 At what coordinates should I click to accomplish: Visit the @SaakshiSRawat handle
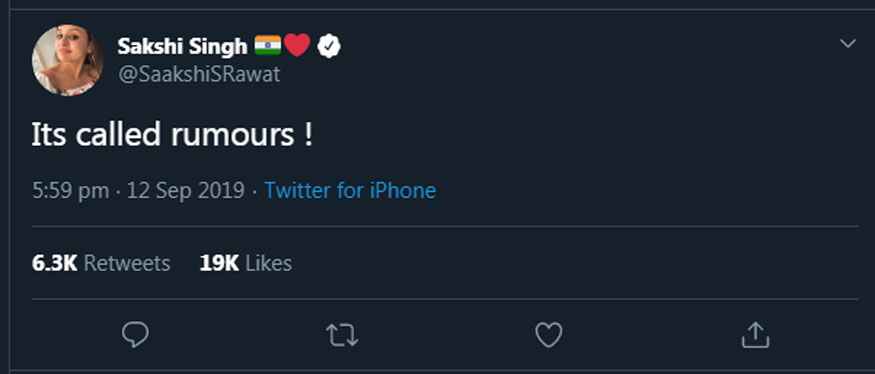pos(199,74)
